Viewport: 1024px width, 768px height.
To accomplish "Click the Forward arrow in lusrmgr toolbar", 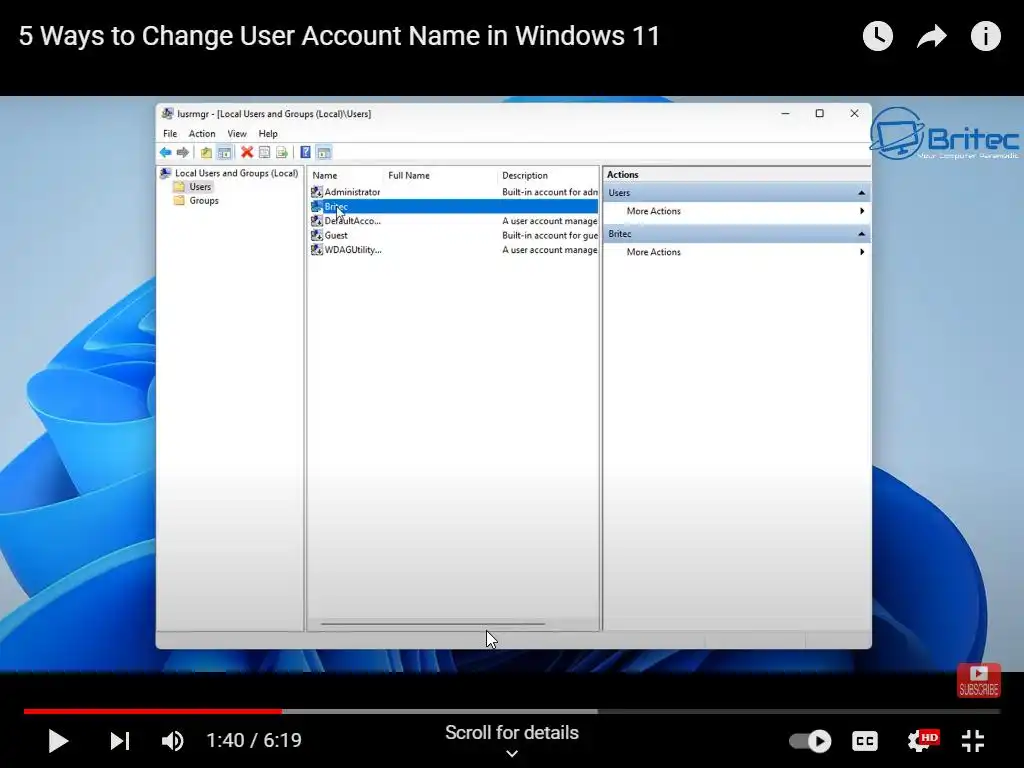I will pos(183,152).
